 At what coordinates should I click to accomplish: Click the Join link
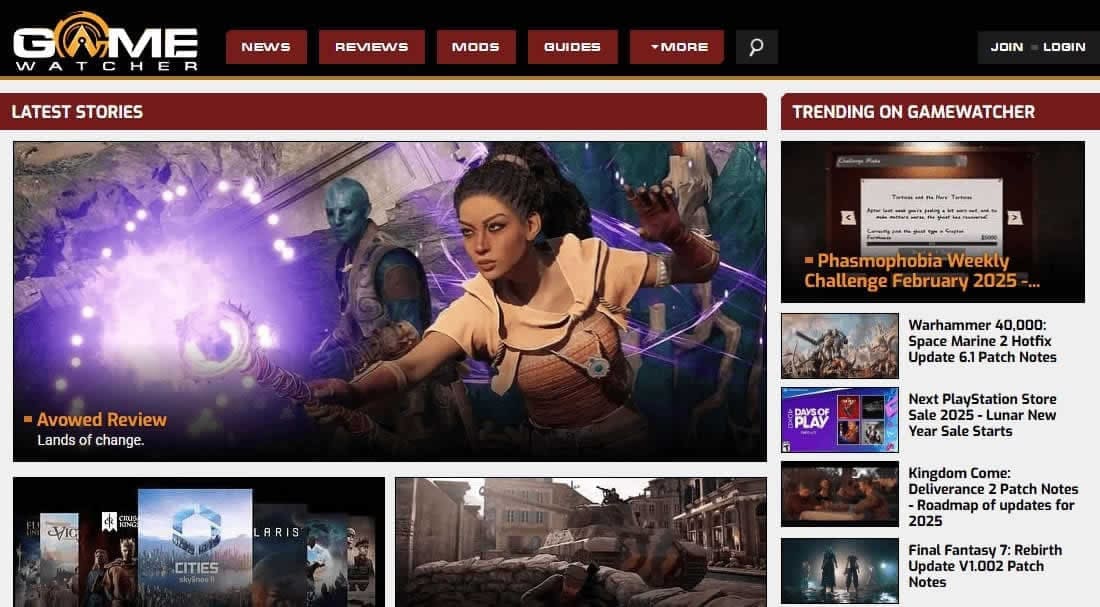(x=1006, y=47)
